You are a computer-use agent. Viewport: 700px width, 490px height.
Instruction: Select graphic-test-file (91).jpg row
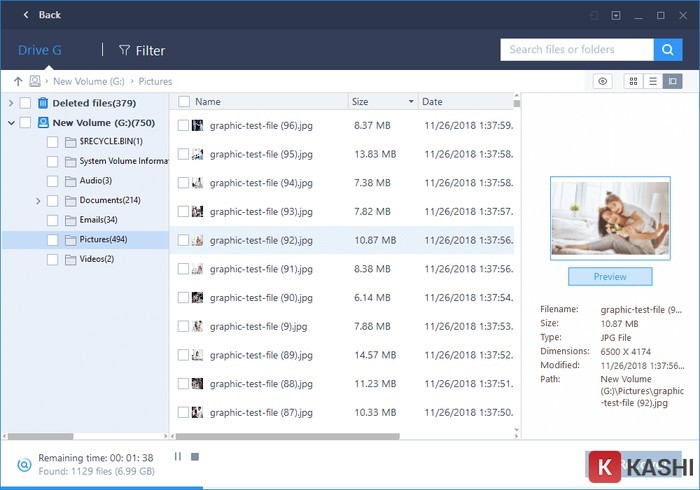click(342, 269)
